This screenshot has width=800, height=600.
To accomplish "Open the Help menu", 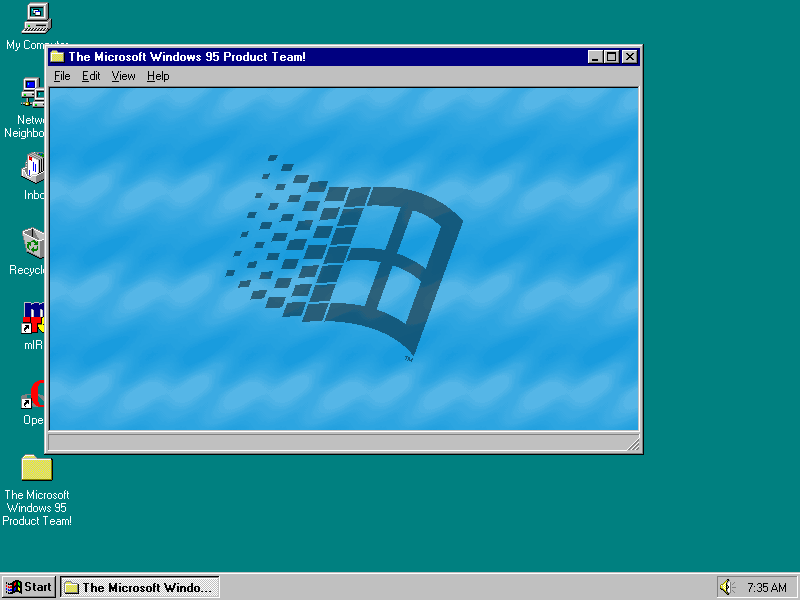I will 158,76.
